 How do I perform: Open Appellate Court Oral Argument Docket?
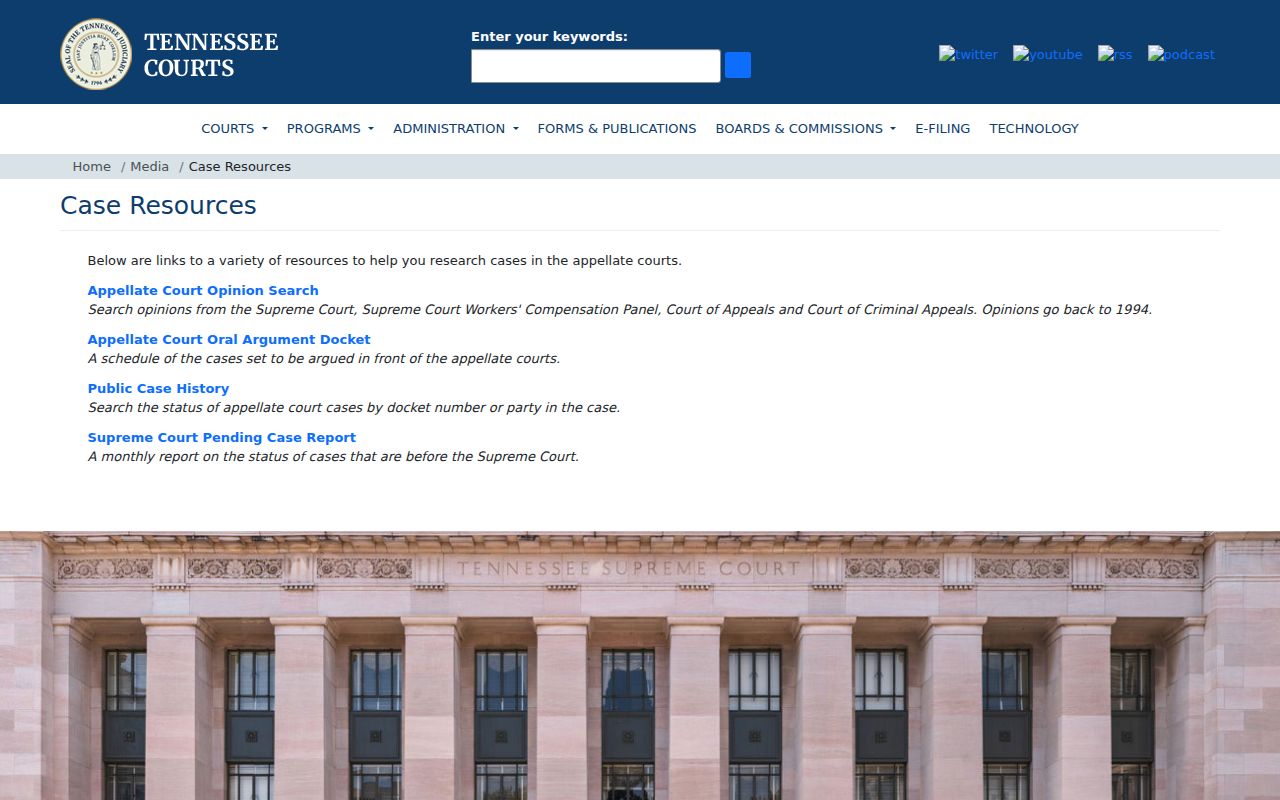[229, 339]
